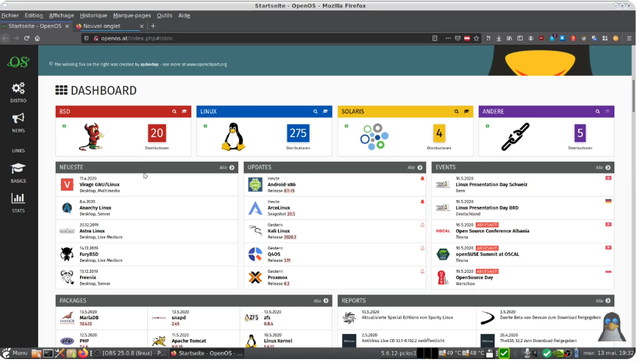Open the Marque-pages menu

click(x=132, y=15)
